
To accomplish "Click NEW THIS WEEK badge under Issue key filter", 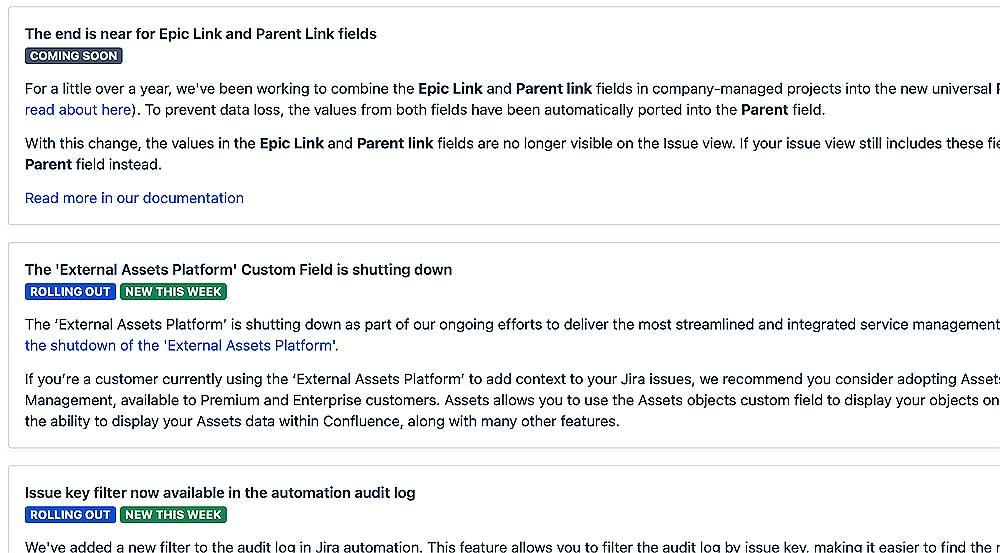I will click(x=173, y=515).
